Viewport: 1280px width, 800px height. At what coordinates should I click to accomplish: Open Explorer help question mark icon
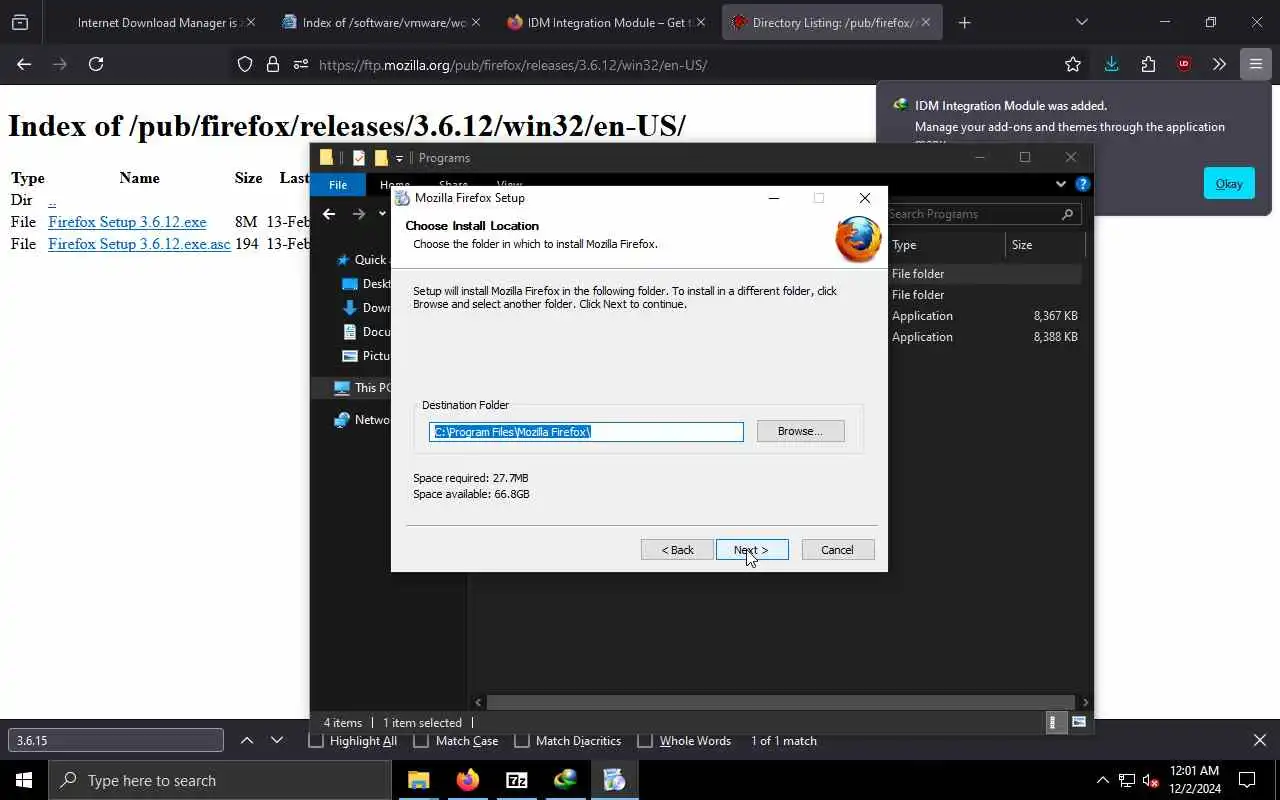pos(1082,184)
